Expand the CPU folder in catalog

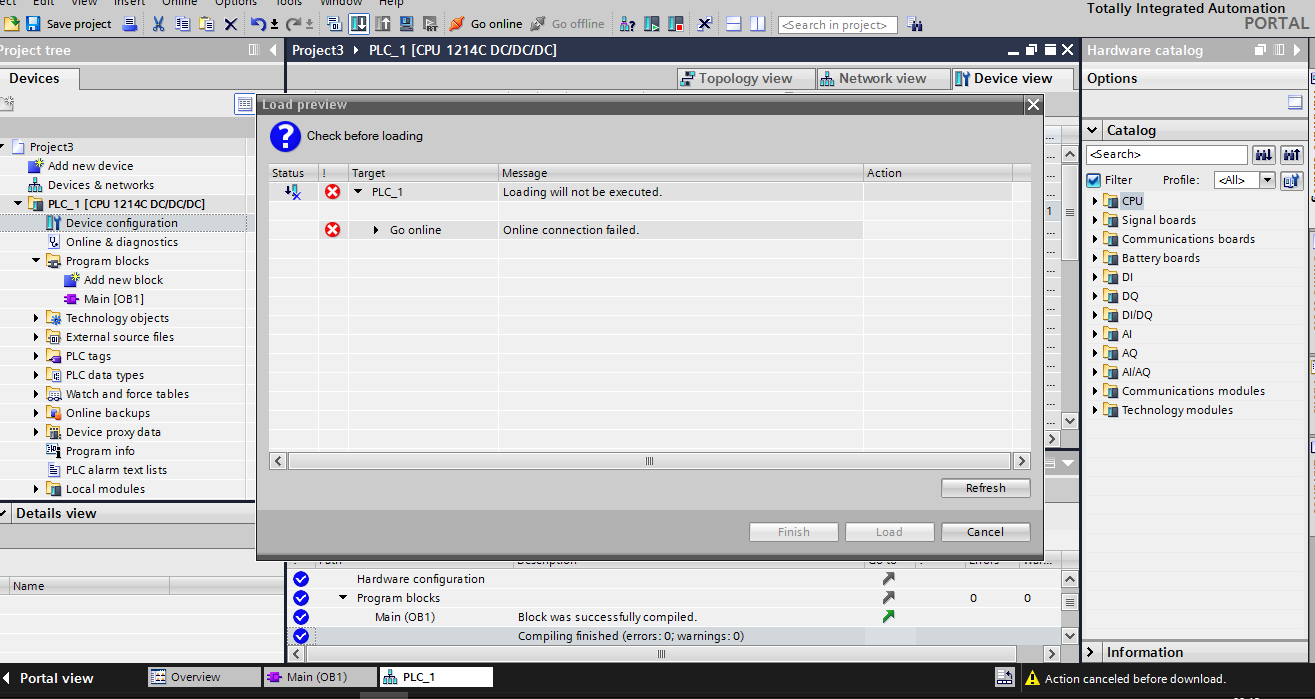1095,201
